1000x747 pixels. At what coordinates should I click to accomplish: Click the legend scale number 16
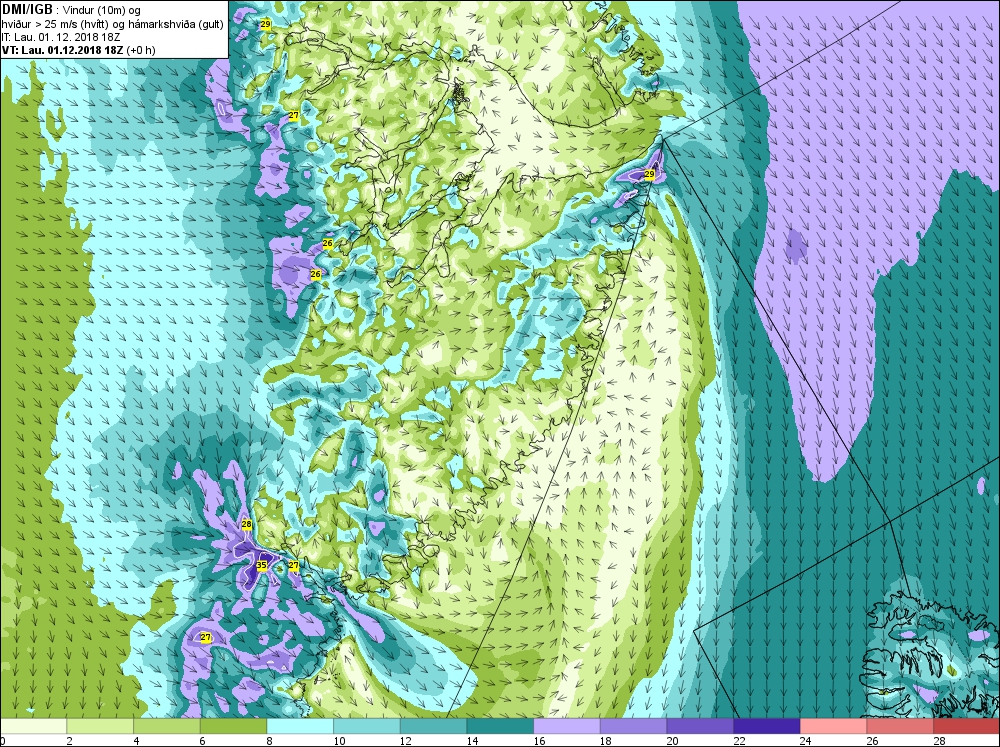coord(540,741)
